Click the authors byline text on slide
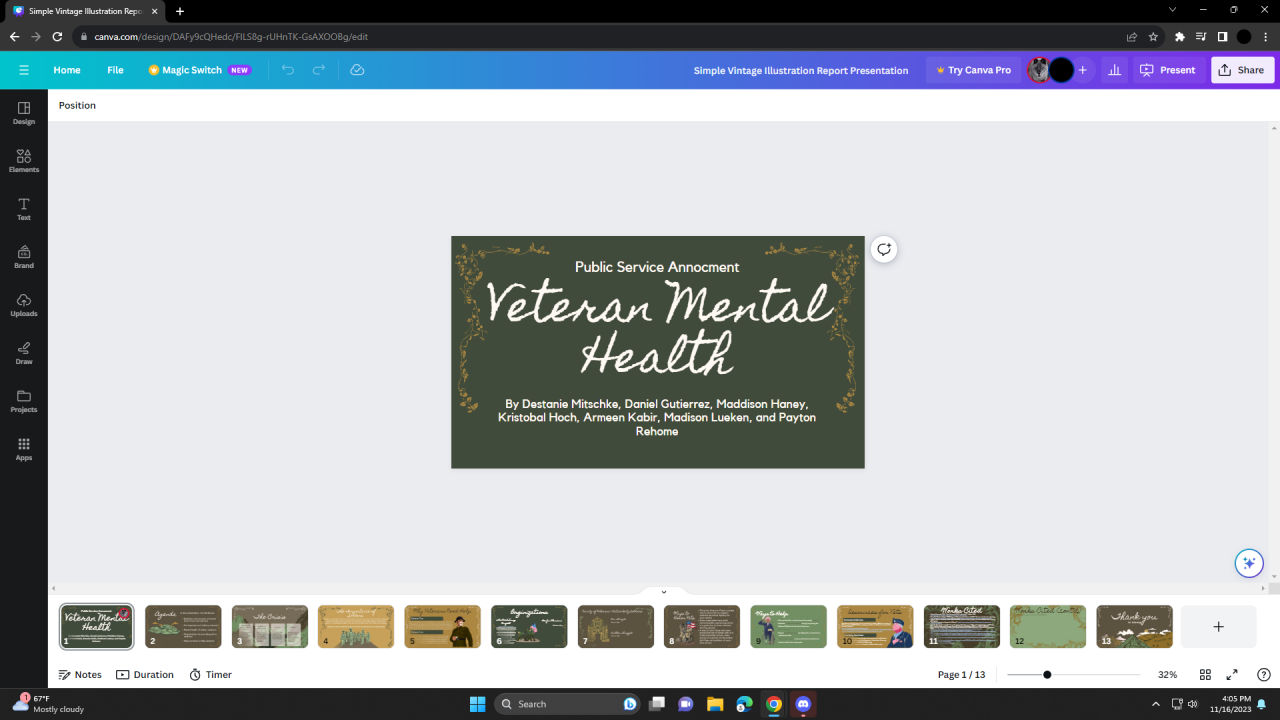 coord(657,418)
